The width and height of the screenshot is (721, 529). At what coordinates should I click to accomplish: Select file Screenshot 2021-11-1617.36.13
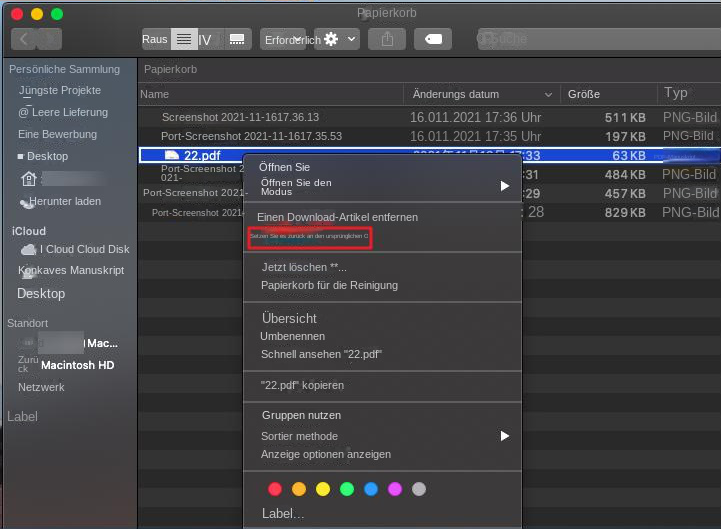click(x=240, y=117)
